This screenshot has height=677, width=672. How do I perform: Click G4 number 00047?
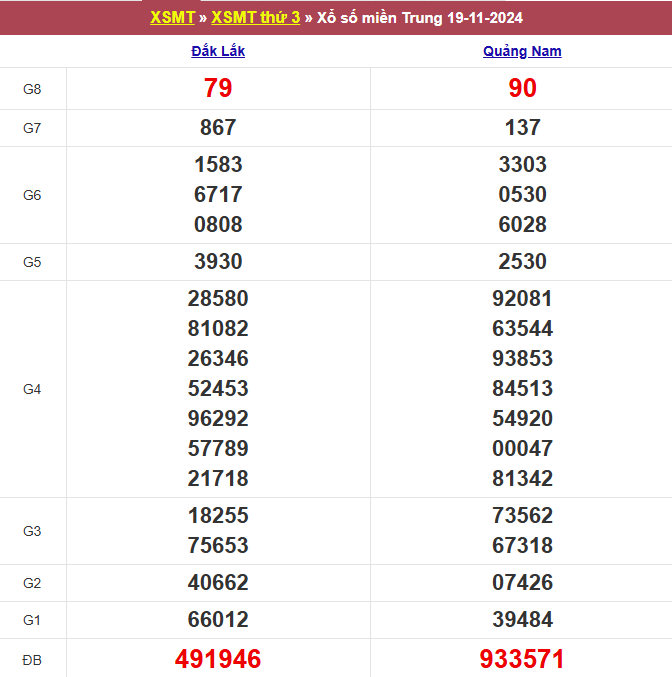click(522, 448)
